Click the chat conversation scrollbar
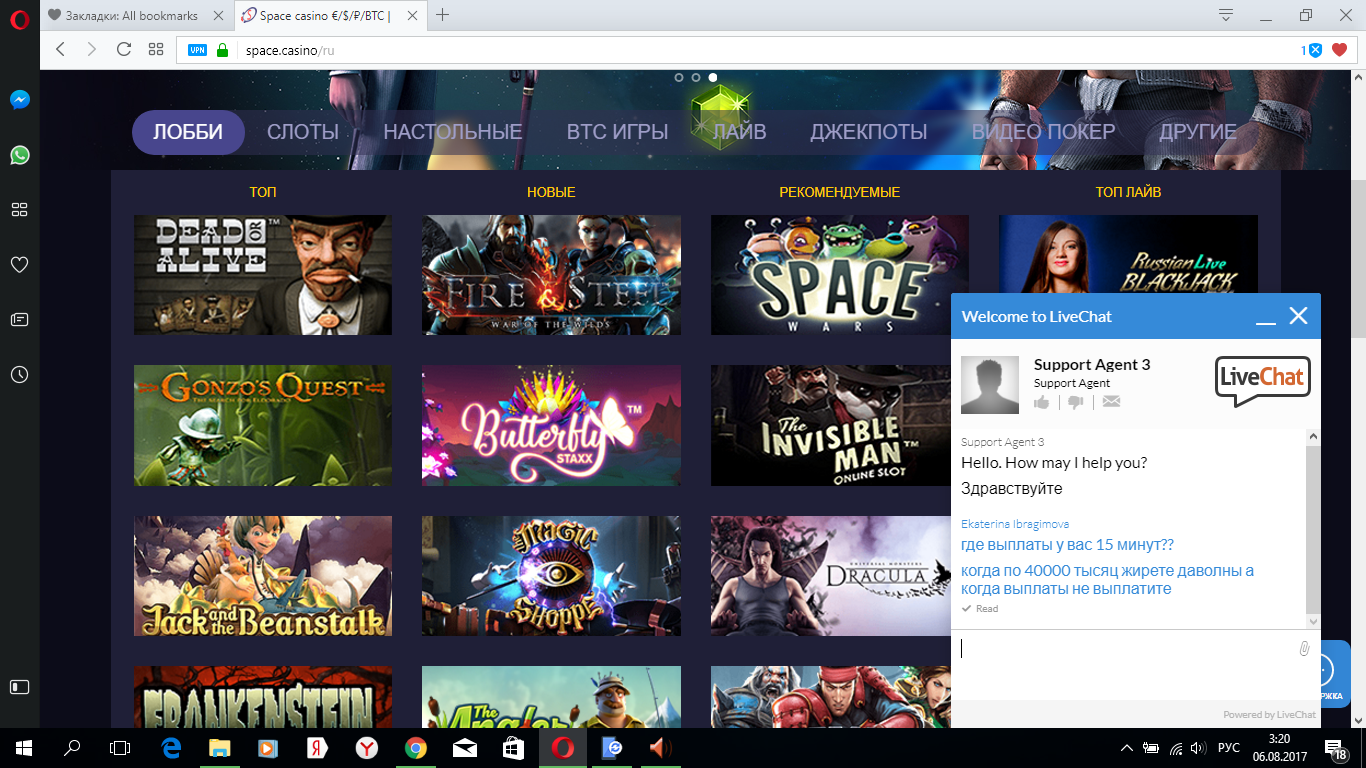The width and height of the screenshot is (1366, 768). pyautogui.click(x=1313, y=529)
